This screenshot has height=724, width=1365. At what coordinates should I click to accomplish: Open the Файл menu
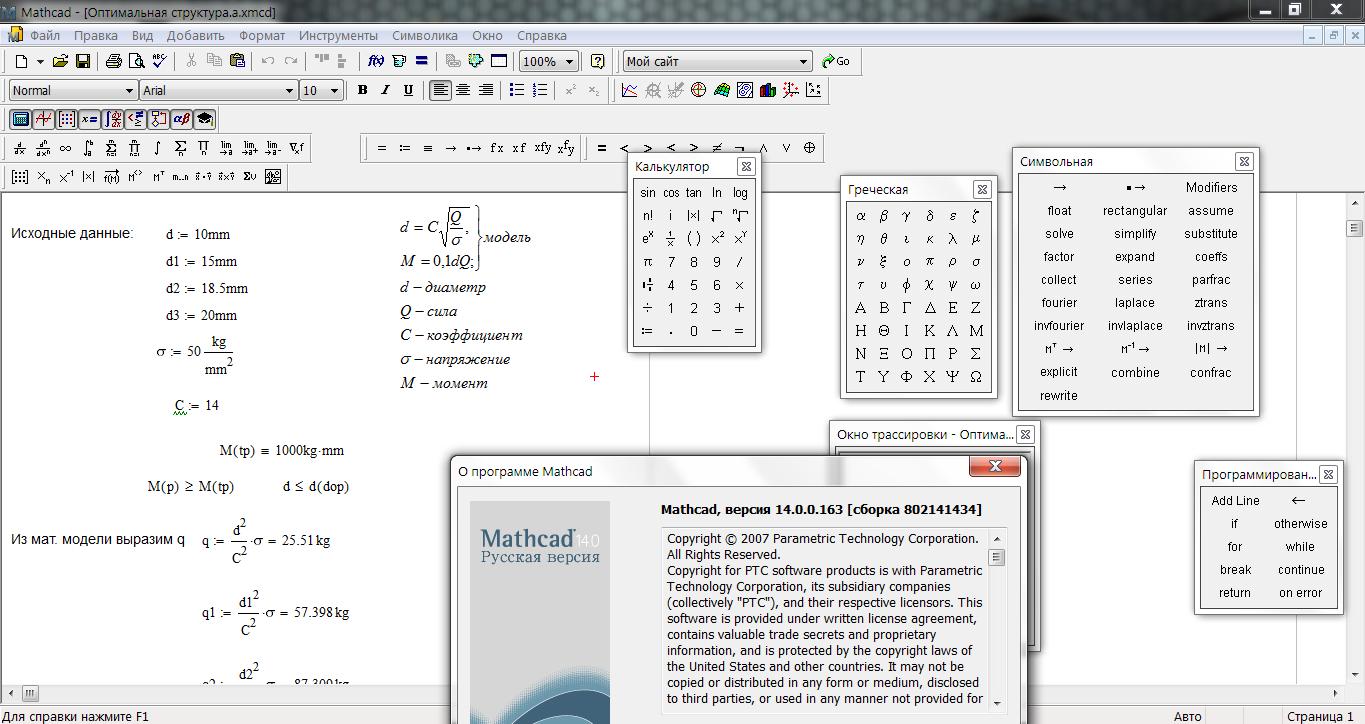pos(45,35)
